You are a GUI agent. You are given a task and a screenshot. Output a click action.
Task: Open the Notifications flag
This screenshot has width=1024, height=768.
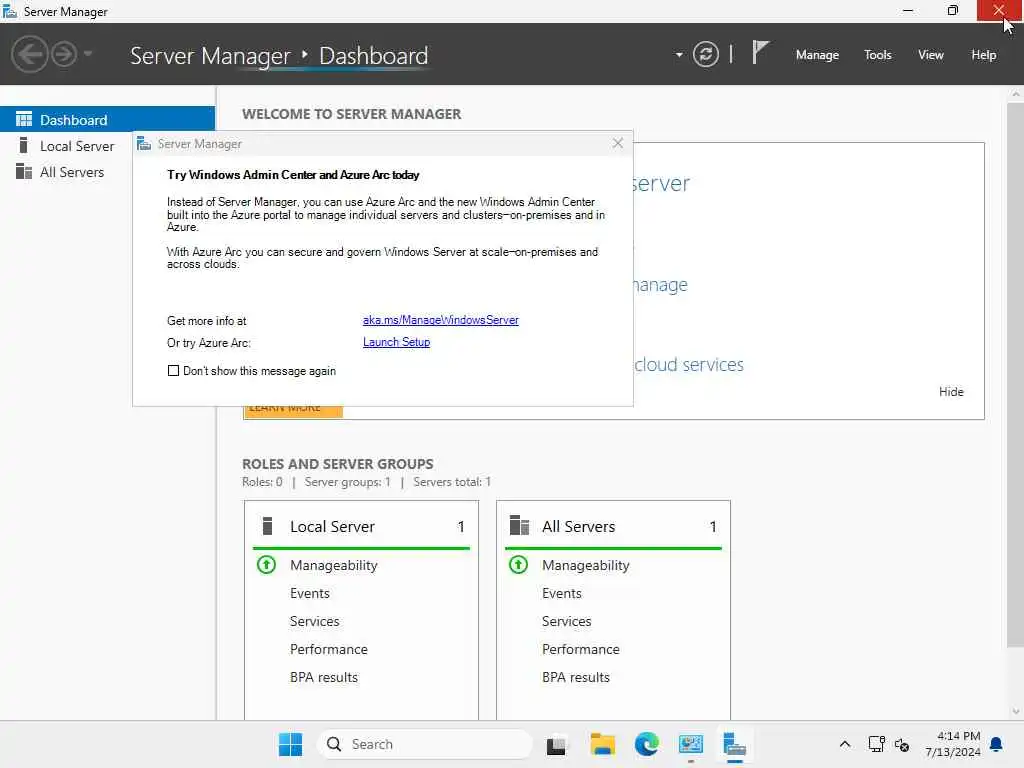click(x=760, y=52)
